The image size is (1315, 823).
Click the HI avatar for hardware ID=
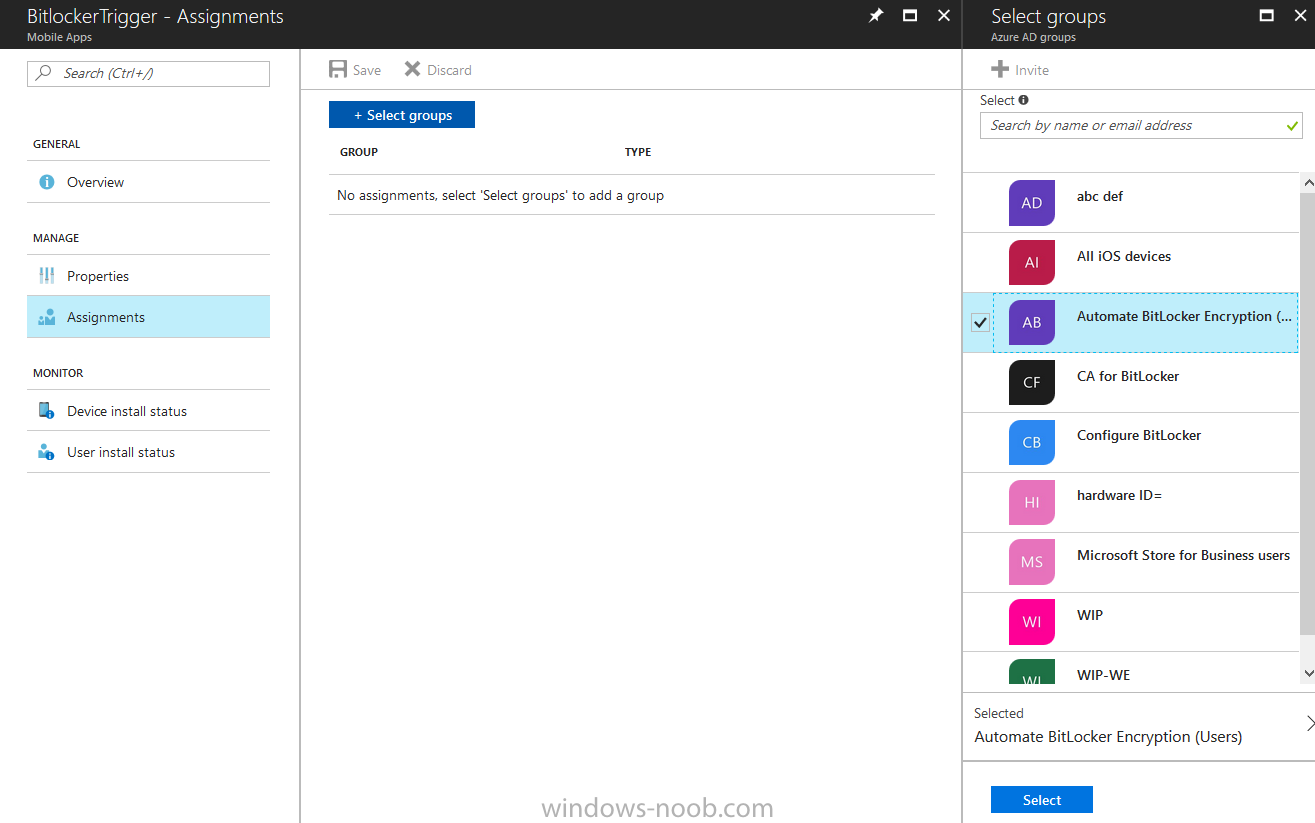pyautogui.click(x=1032, y=502)
